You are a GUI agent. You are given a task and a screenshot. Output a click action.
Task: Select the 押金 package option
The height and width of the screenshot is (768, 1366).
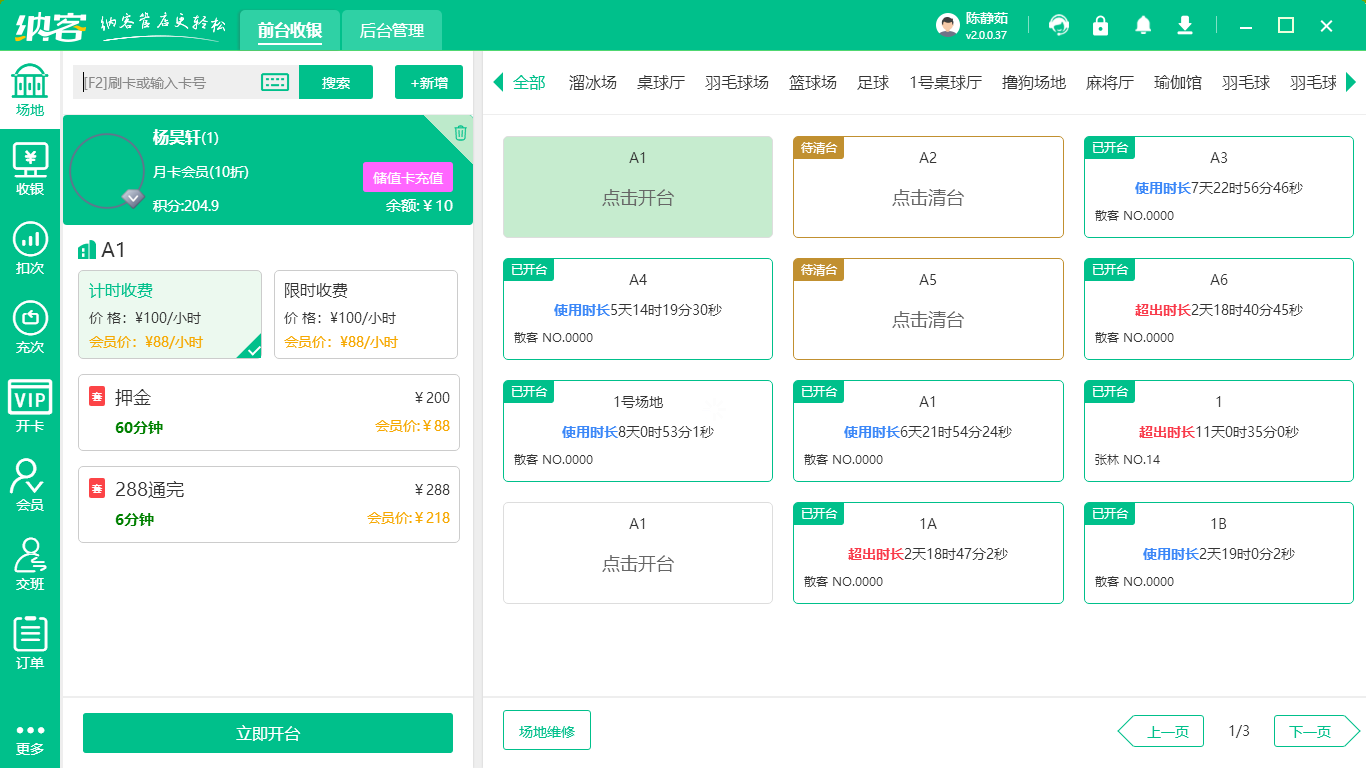coord(268,412)
